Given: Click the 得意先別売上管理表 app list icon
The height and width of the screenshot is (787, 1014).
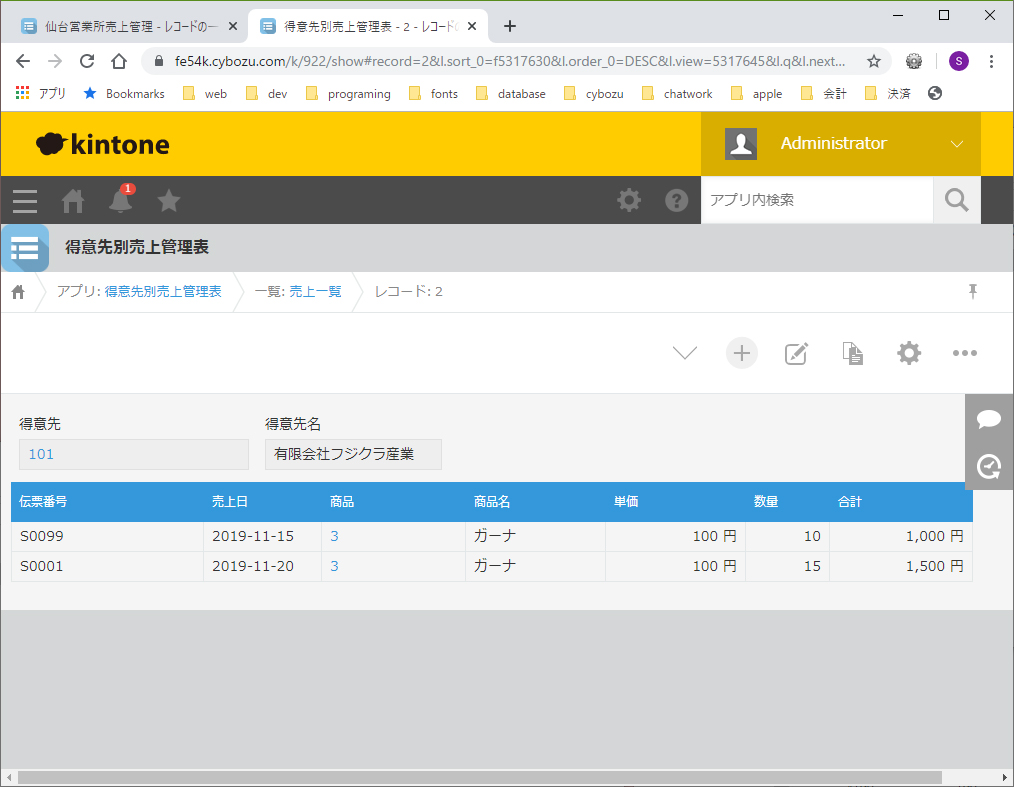Looking at the screenshot, I should point(25,248).
